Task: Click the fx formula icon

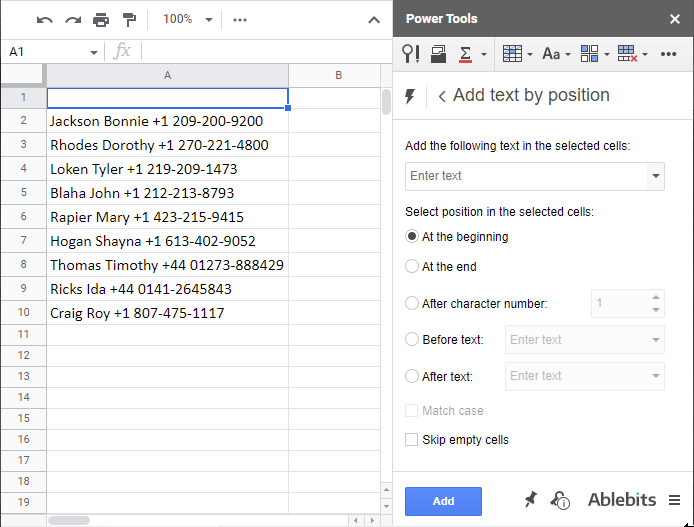Action: point(122,51)
